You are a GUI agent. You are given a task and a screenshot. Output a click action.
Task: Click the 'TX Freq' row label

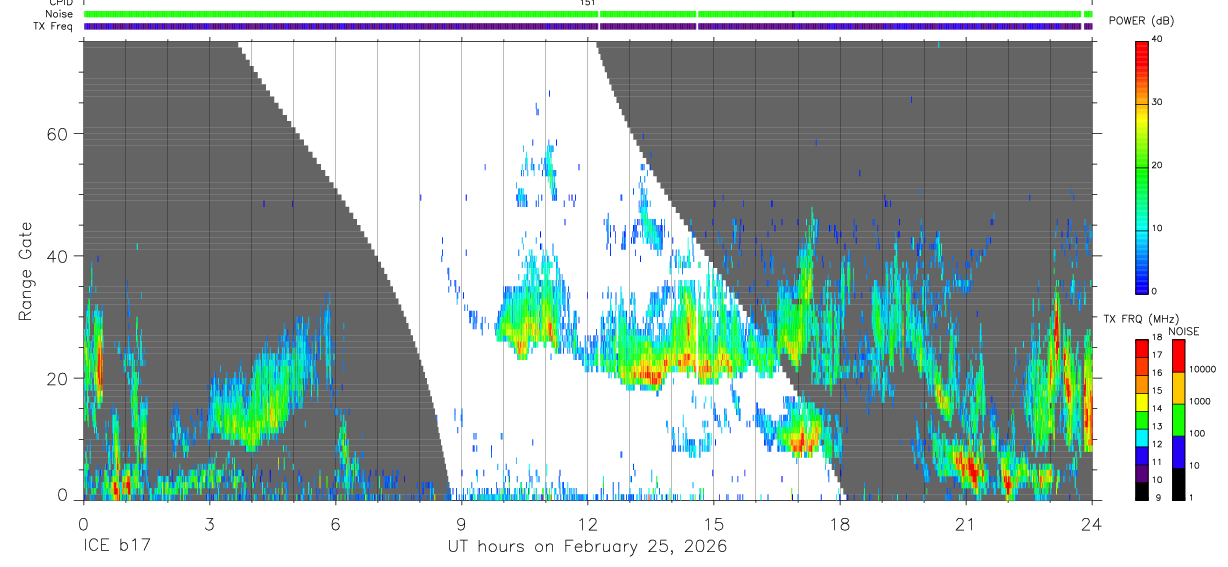point(52,26)
